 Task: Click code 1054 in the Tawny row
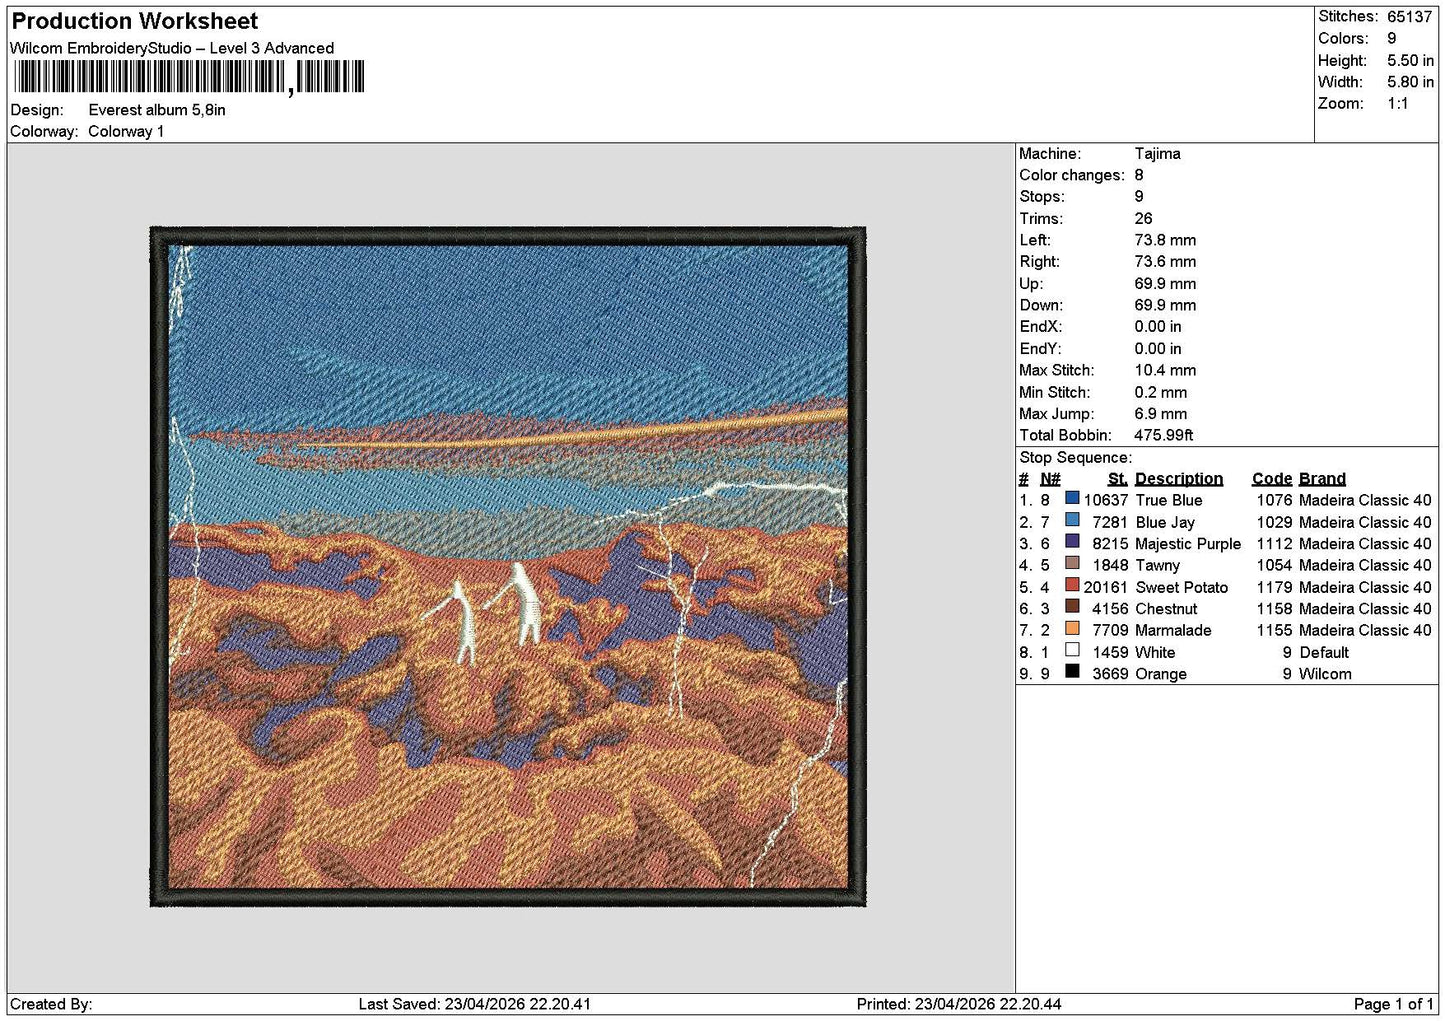click(x=1274, y=566)
